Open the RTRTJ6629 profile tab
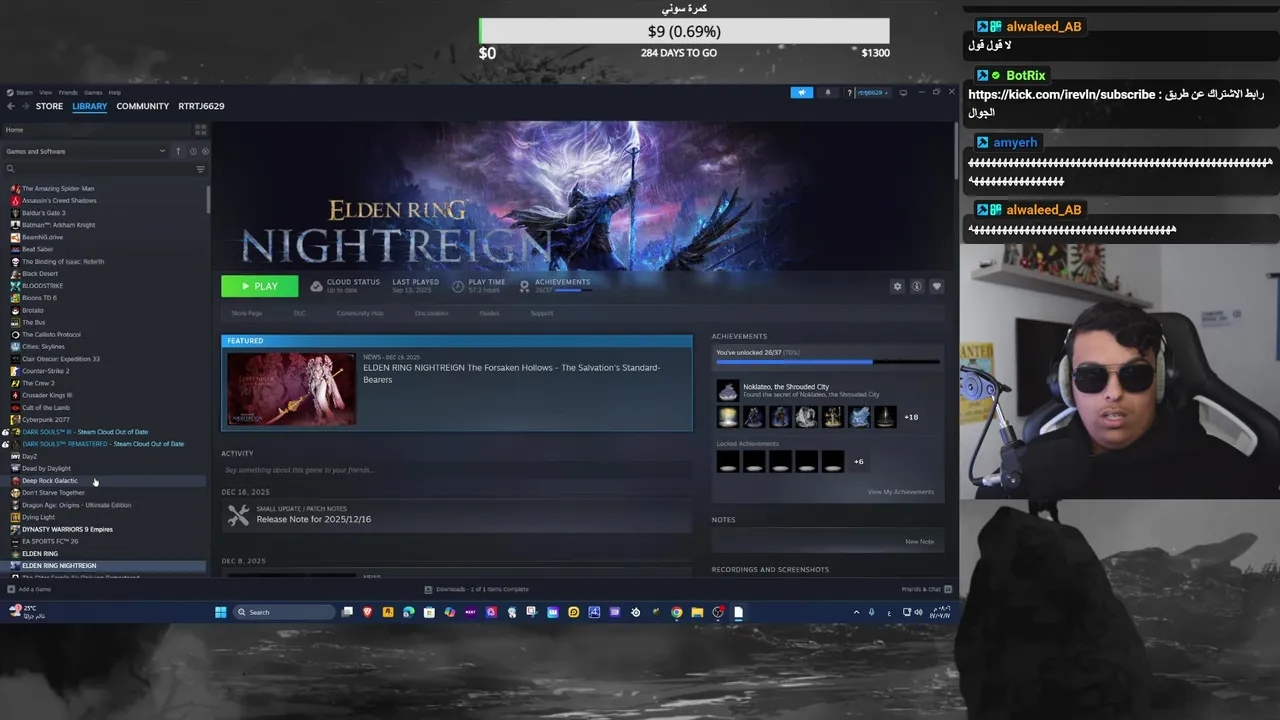This screenshot has height=720, width=1280. [201, 106]
